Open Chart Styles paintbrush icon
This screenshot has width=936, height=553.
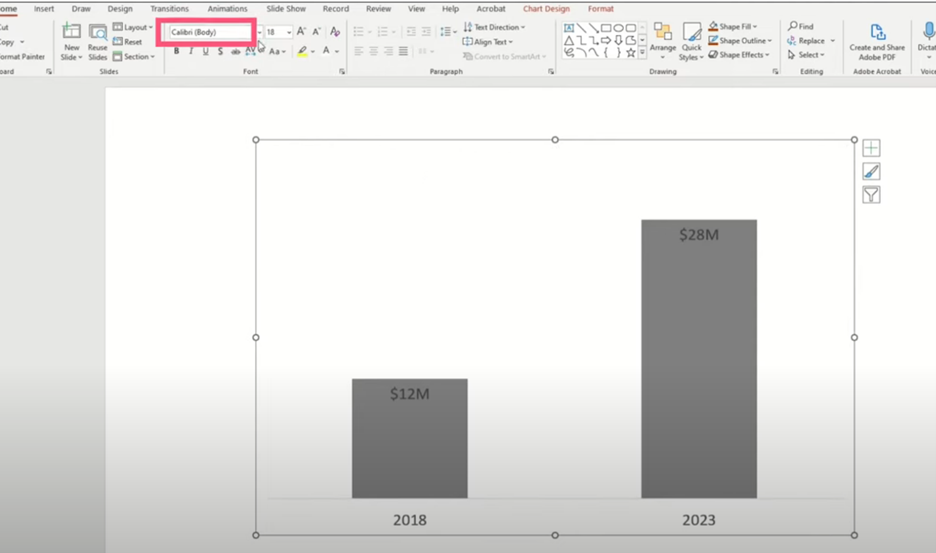(871, 172)
